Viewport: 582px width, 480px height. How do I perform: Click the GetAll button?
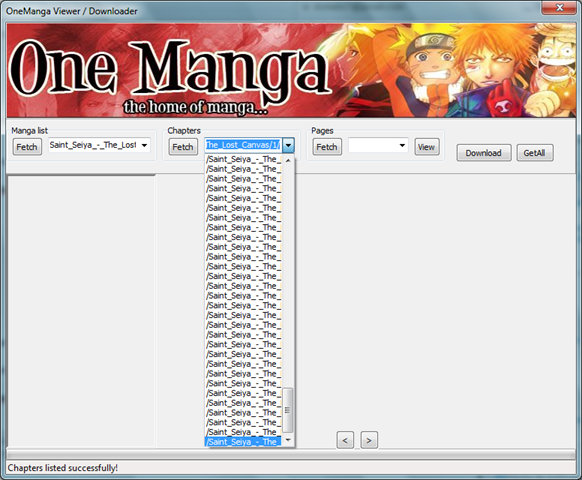[x=535, y=153]
